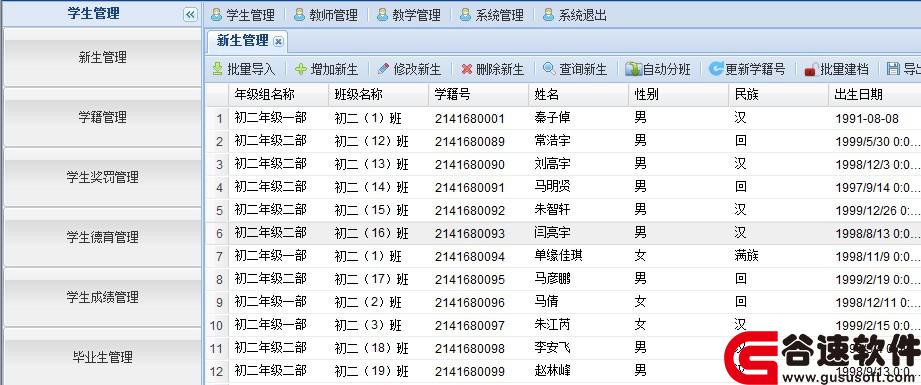Click class cell 初二（12）班

[372, 141]
